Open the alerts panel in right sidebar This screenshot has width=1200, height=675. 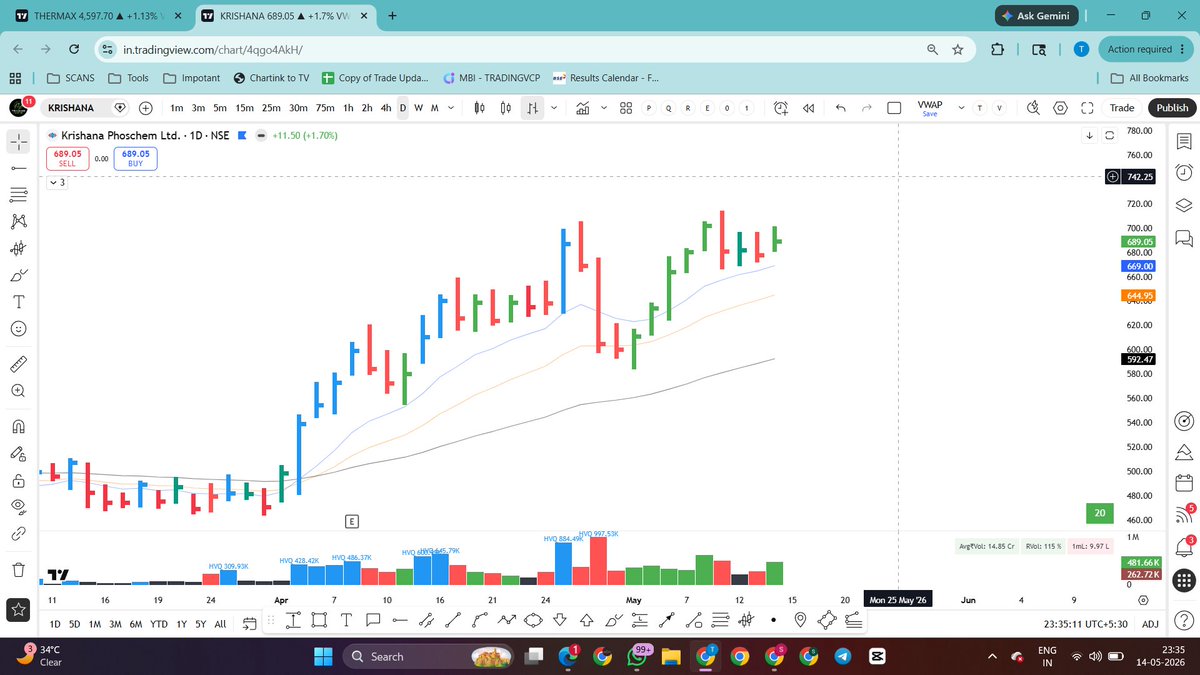tap(1184, 172)
